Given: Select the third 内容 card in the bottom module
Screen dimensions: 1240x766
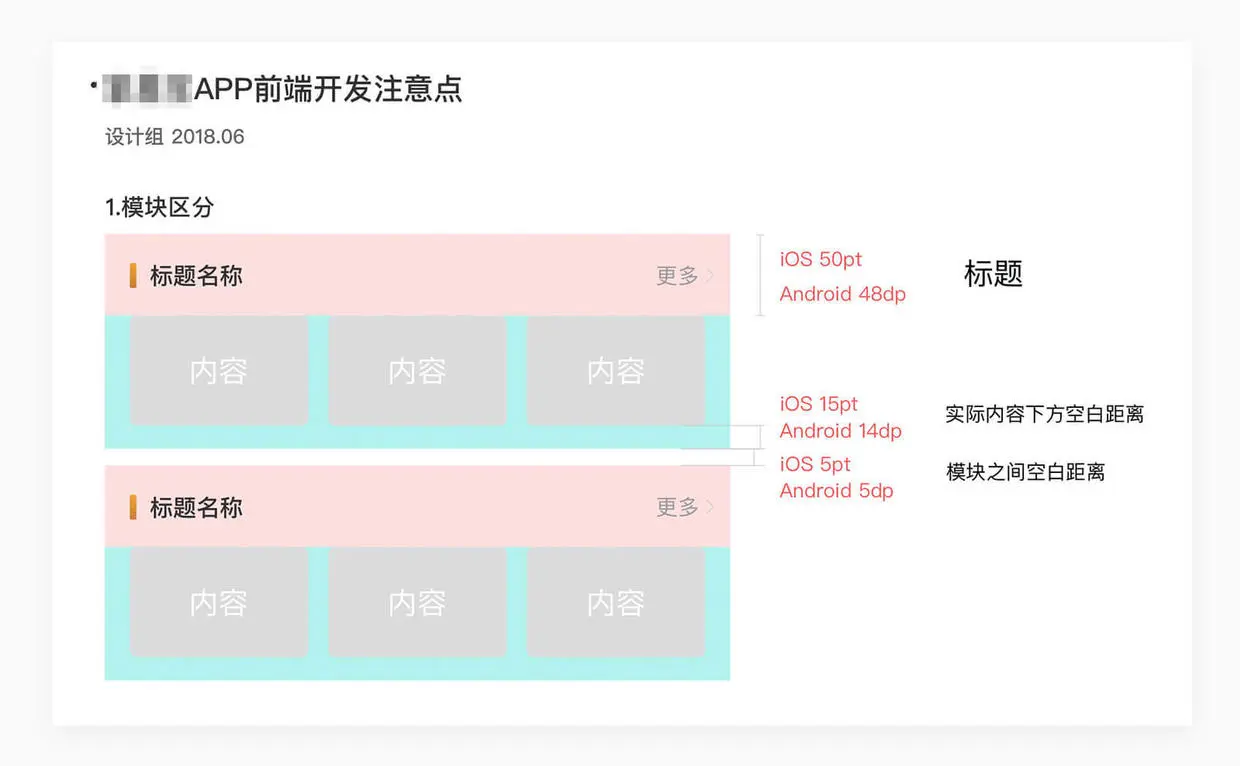Looking at the screenshot, I should click(616, 603).
